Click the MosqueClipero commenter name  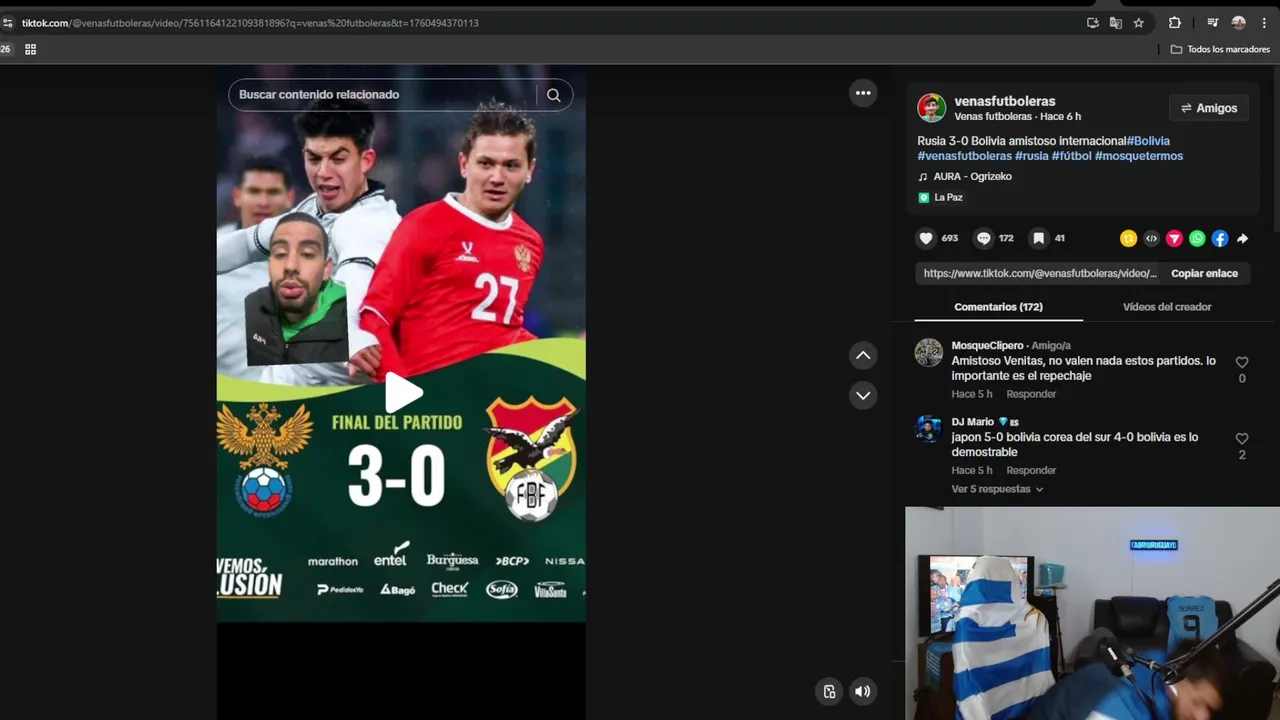987,345
